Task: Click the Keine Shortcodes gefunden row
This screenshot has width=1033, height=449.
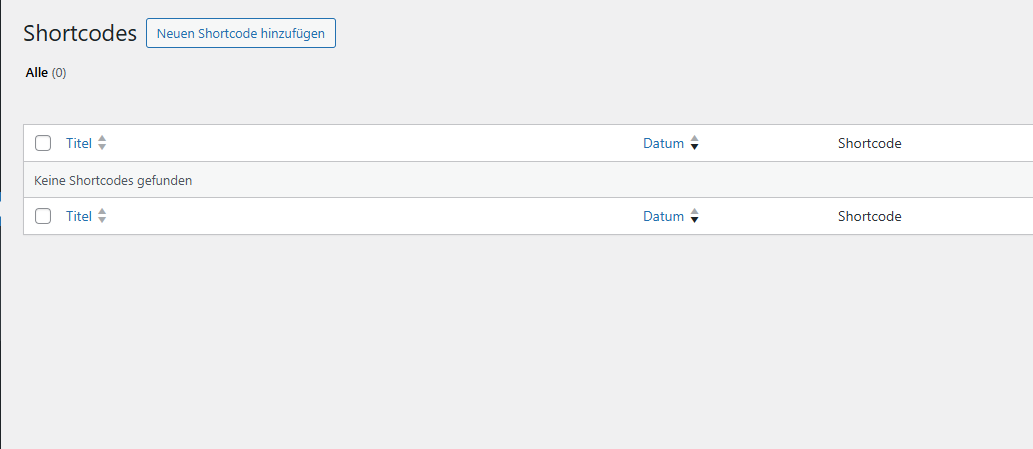Action: tap(113, 181)
